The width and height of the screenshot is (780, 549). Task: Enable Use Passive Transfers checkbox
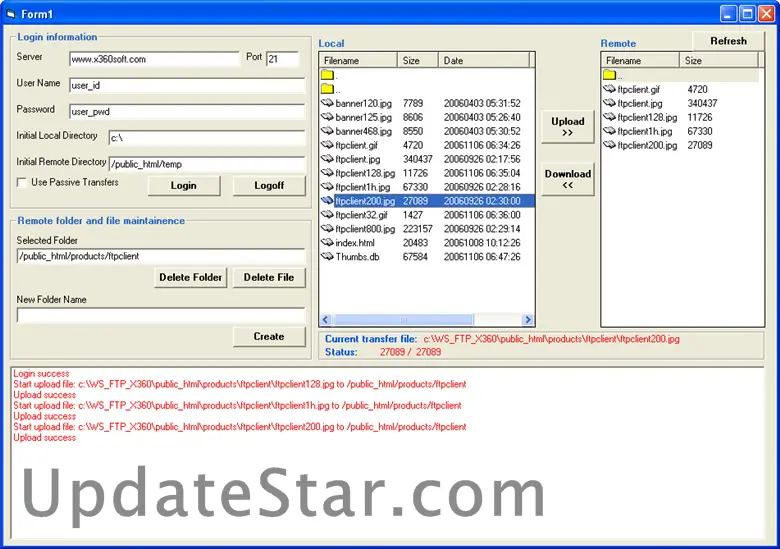tap(21, 183)
